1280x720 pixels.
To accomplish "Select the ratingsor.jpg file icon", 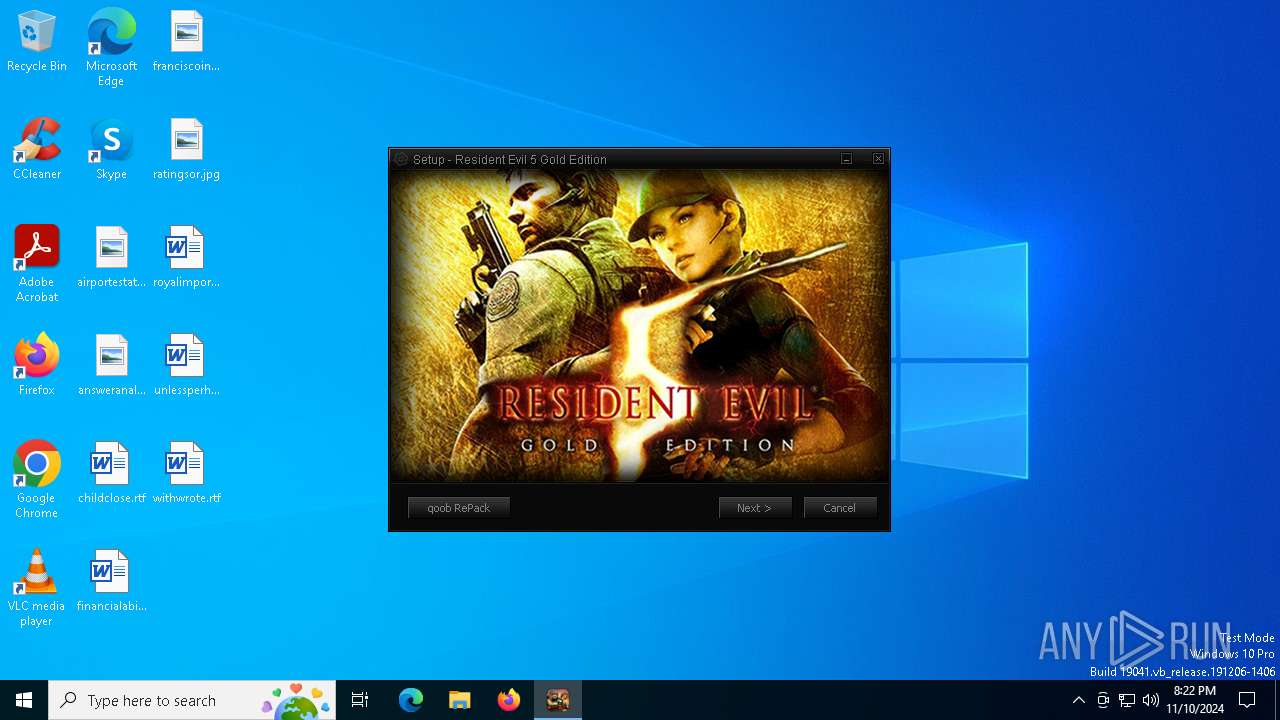I will [x=186, y=149].
